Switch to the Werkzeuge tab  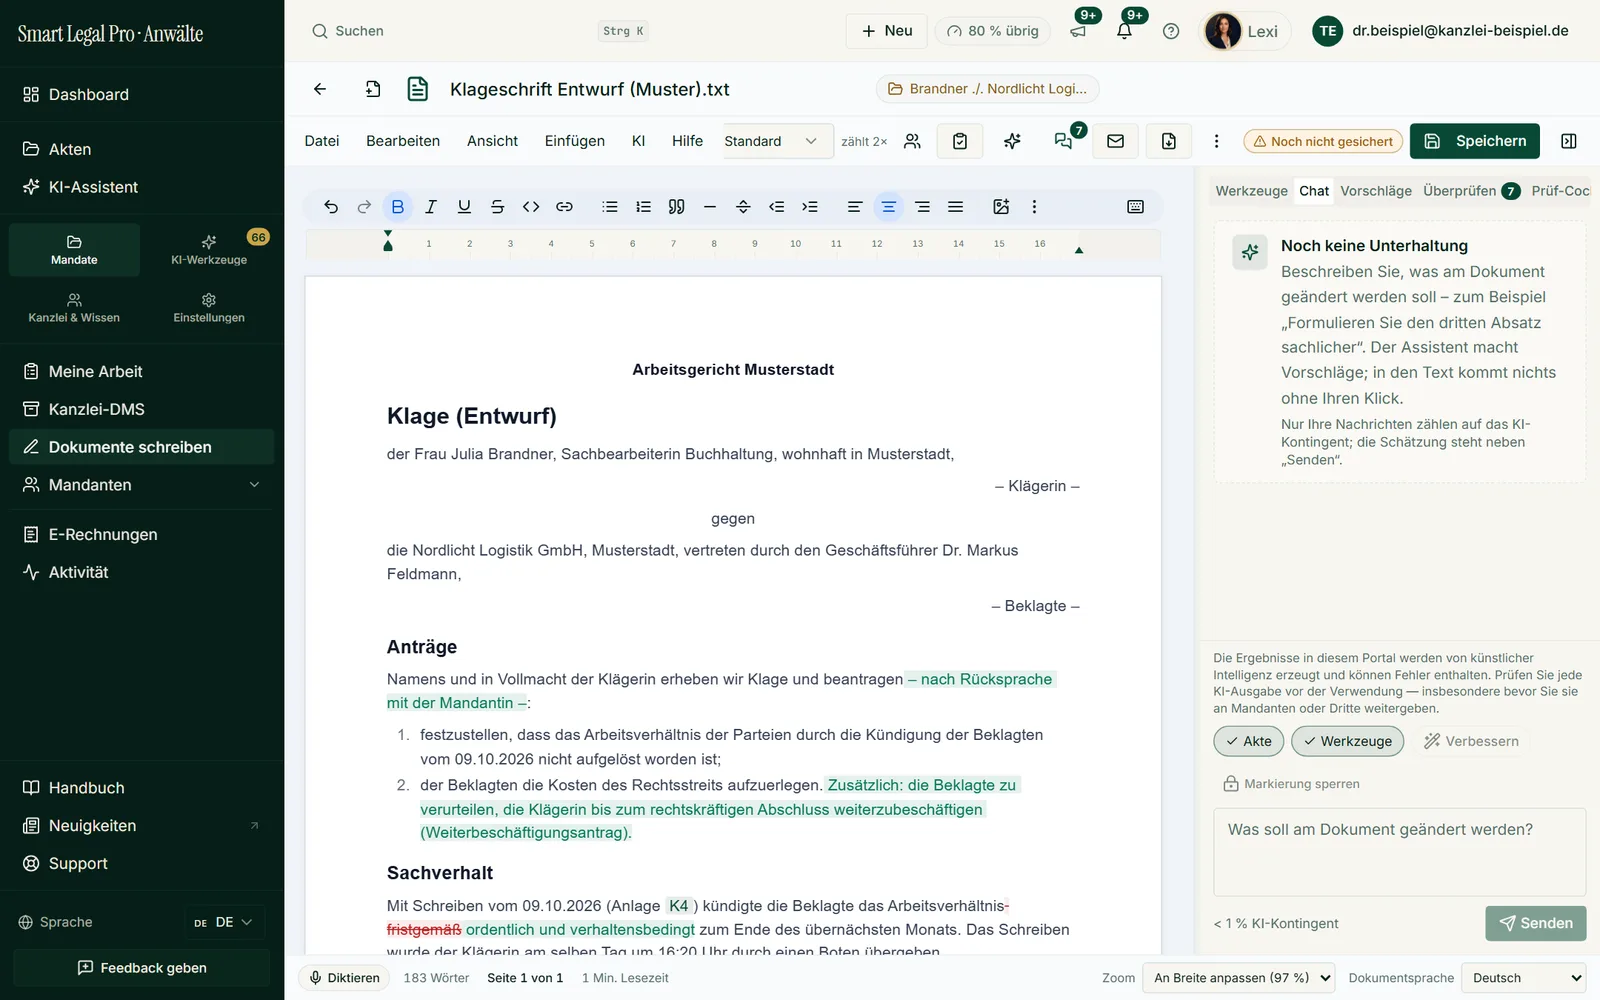(1252, 191)
